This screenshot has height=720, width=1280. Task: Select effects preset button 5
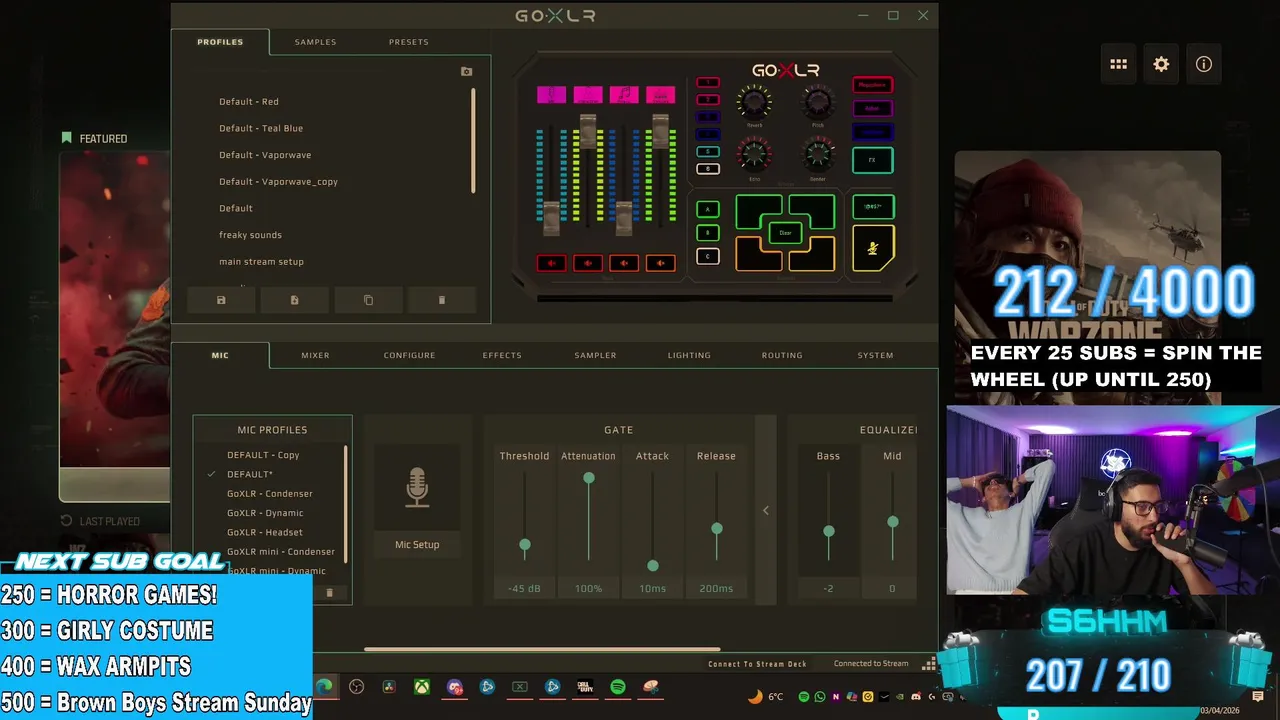(x=708, y=151)
